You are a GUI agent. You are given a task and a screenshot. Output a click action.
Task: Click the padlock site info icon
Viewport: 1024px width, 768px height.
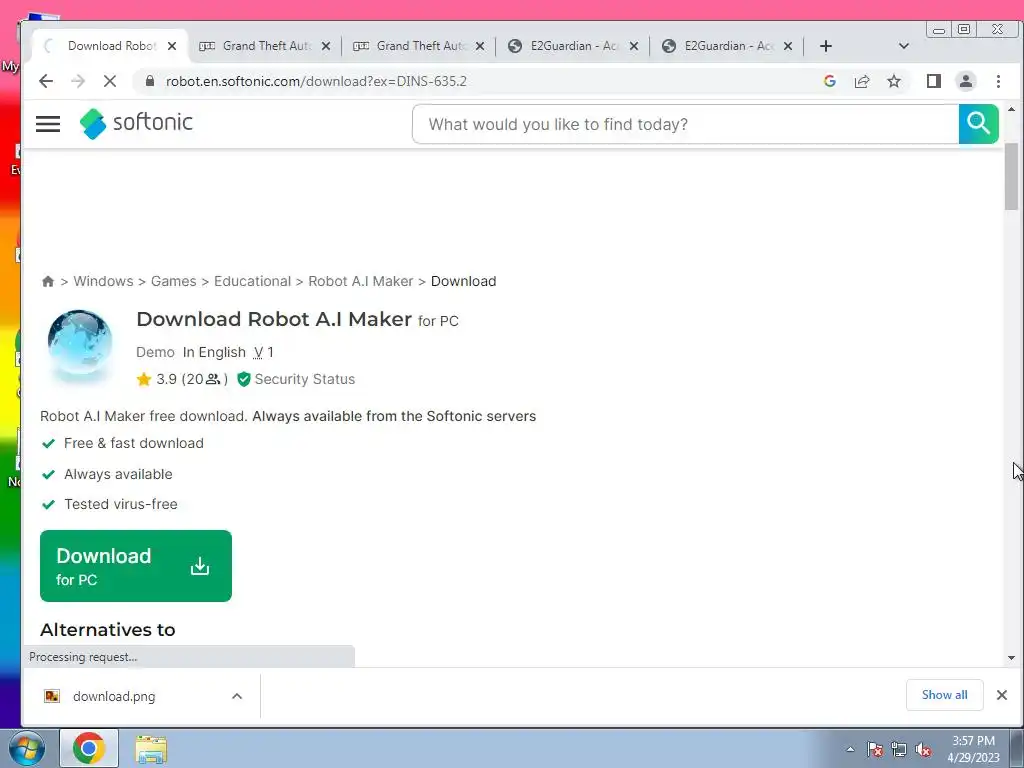pyautogui.click(x=150, y=81)
